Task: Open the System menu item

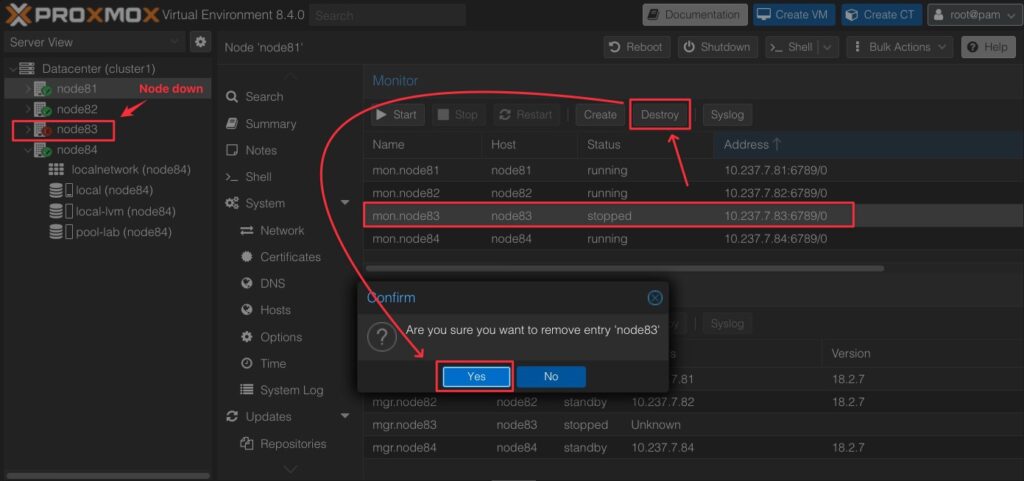Action: 264,204
